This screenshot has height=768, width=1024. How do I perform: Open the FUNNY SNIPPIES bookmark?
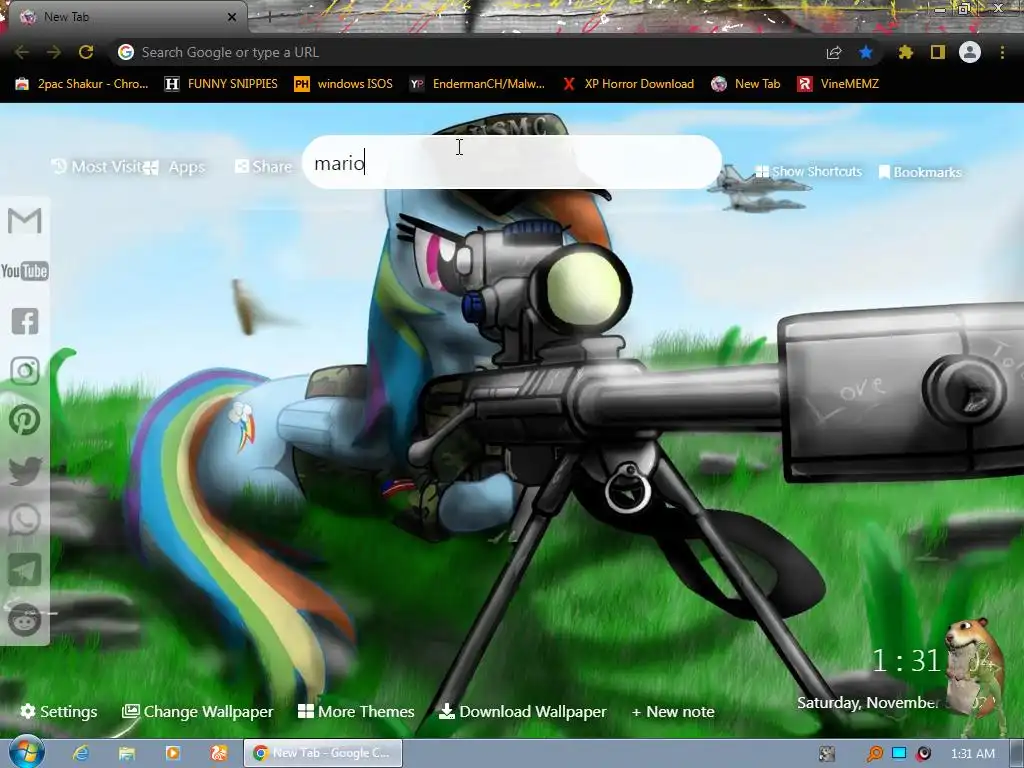pos(221,84)
